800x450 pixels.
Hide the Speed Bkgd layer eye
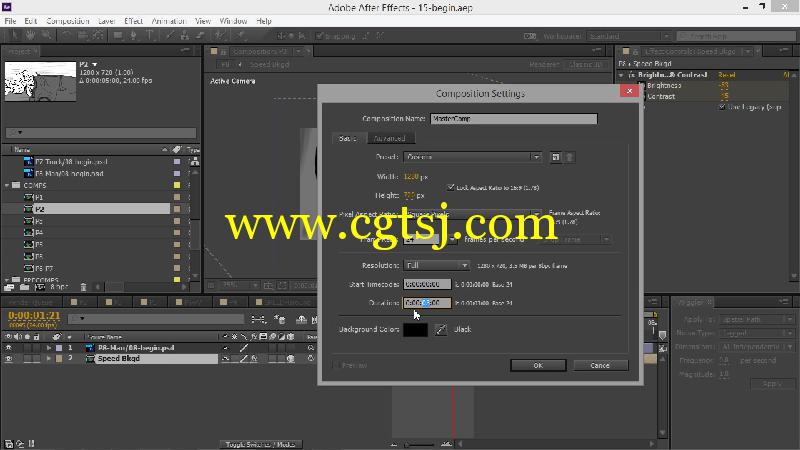(x=9, y=359)
